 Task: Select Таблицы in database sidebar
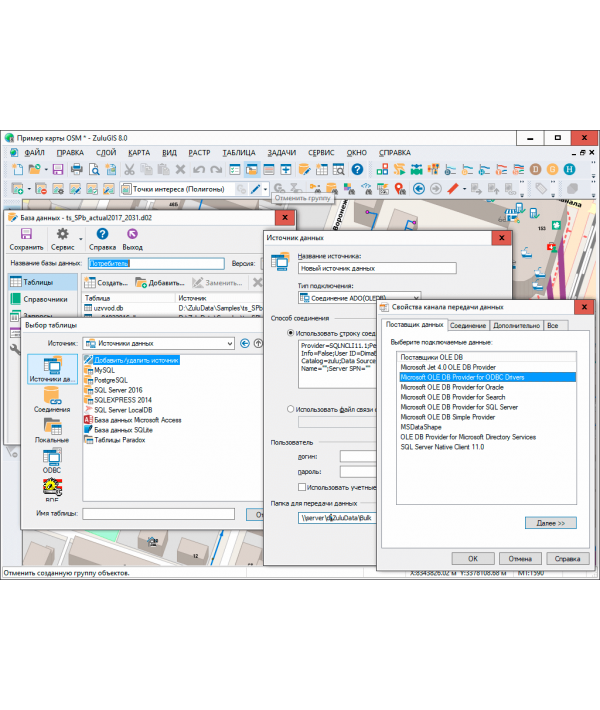[43, 282]
